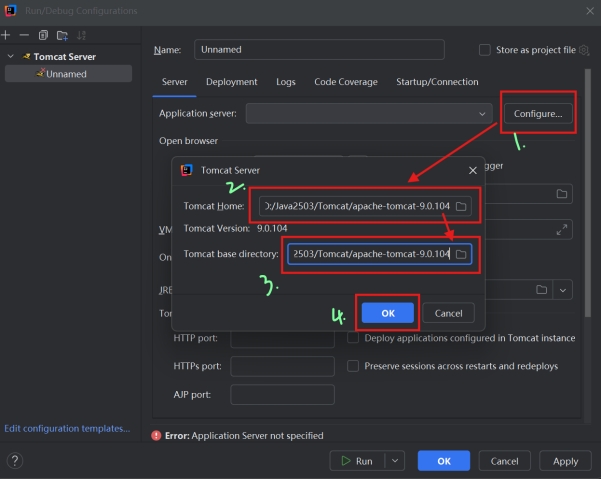Select the Tomcat Server tree node label
Screen dimensions: 601x479
pos(64,57)
